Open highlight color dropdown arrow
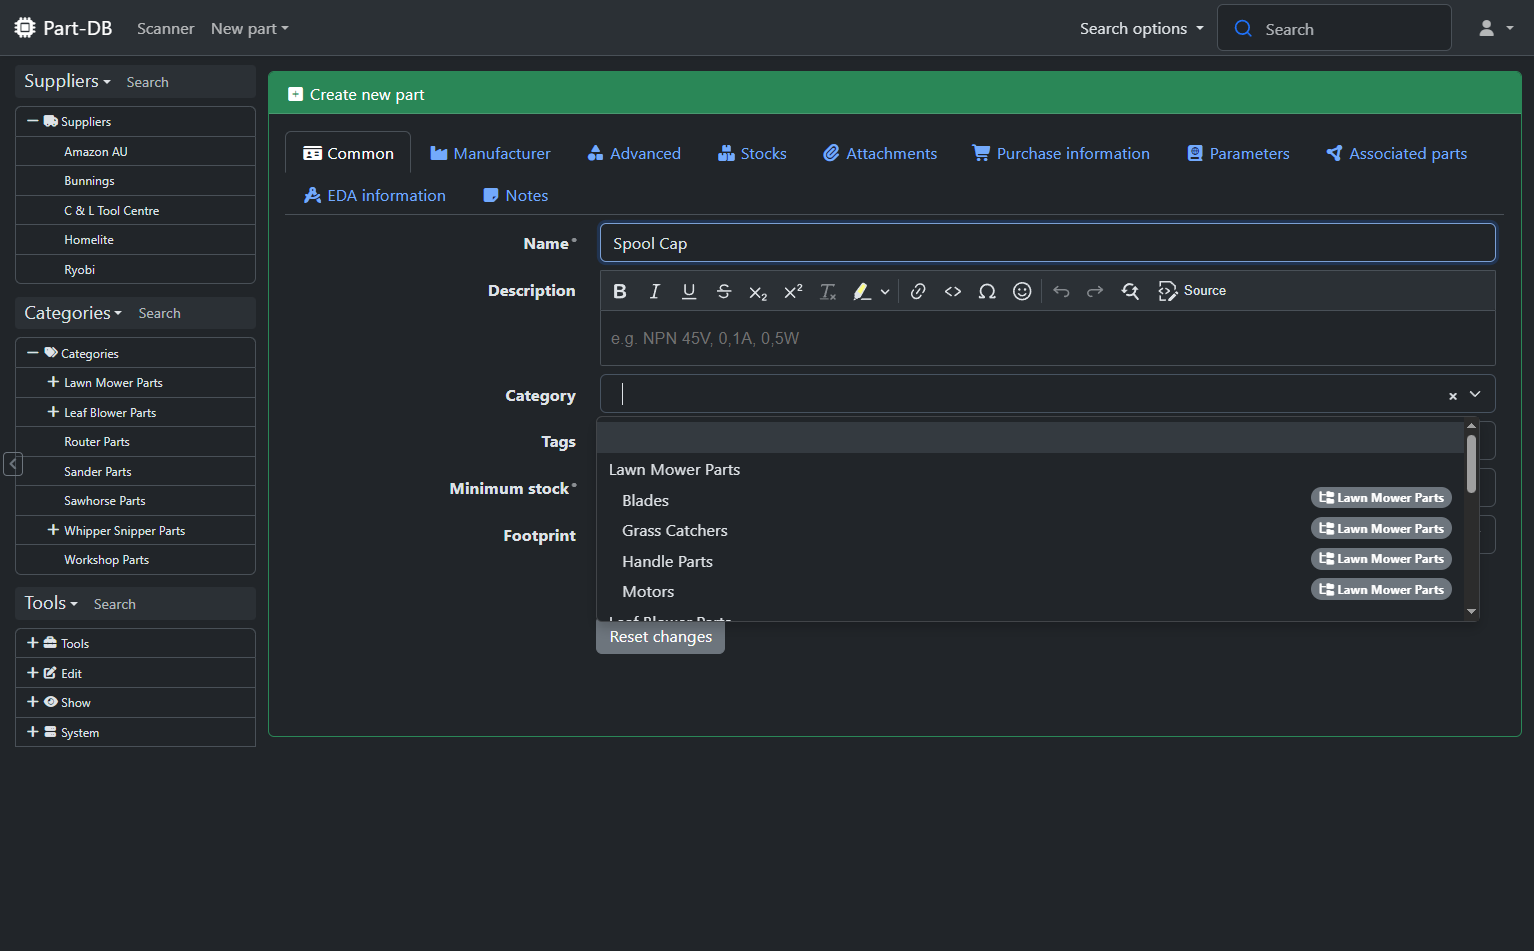Screen dimensions: 1534x951 885,292
